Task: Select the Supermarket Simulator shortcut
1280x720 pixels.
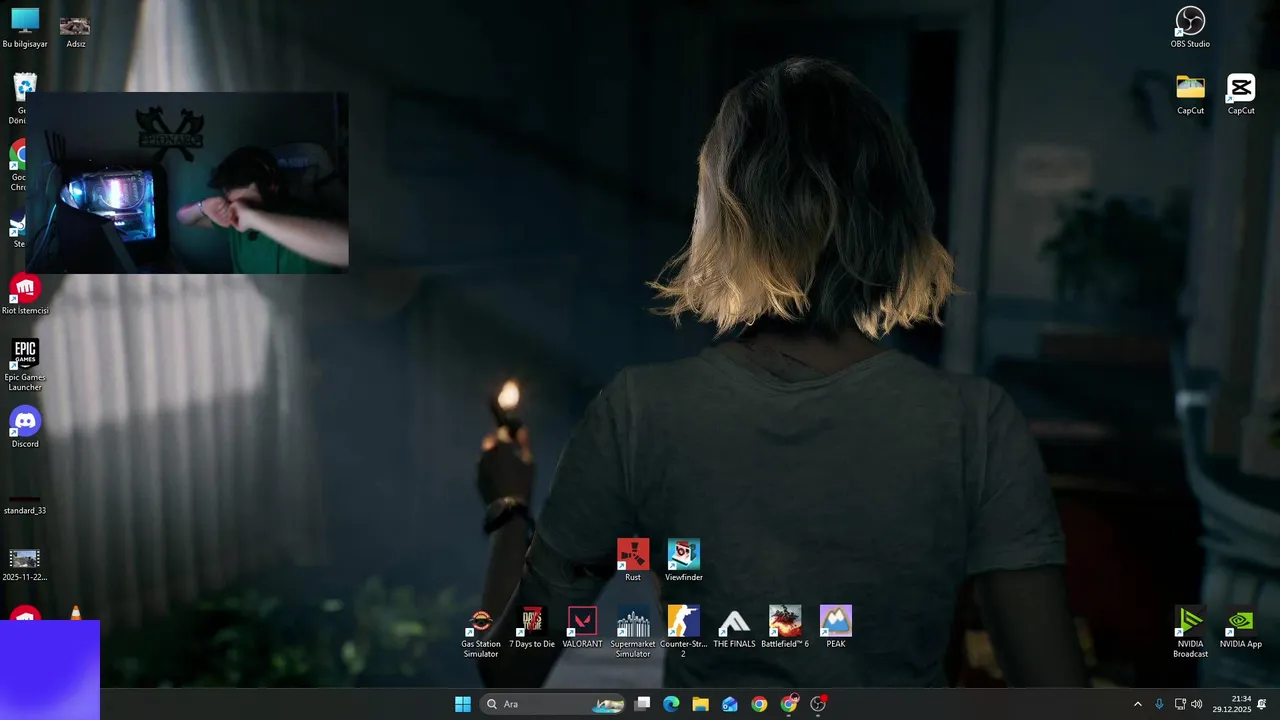Action: click(x=633, y=632)
